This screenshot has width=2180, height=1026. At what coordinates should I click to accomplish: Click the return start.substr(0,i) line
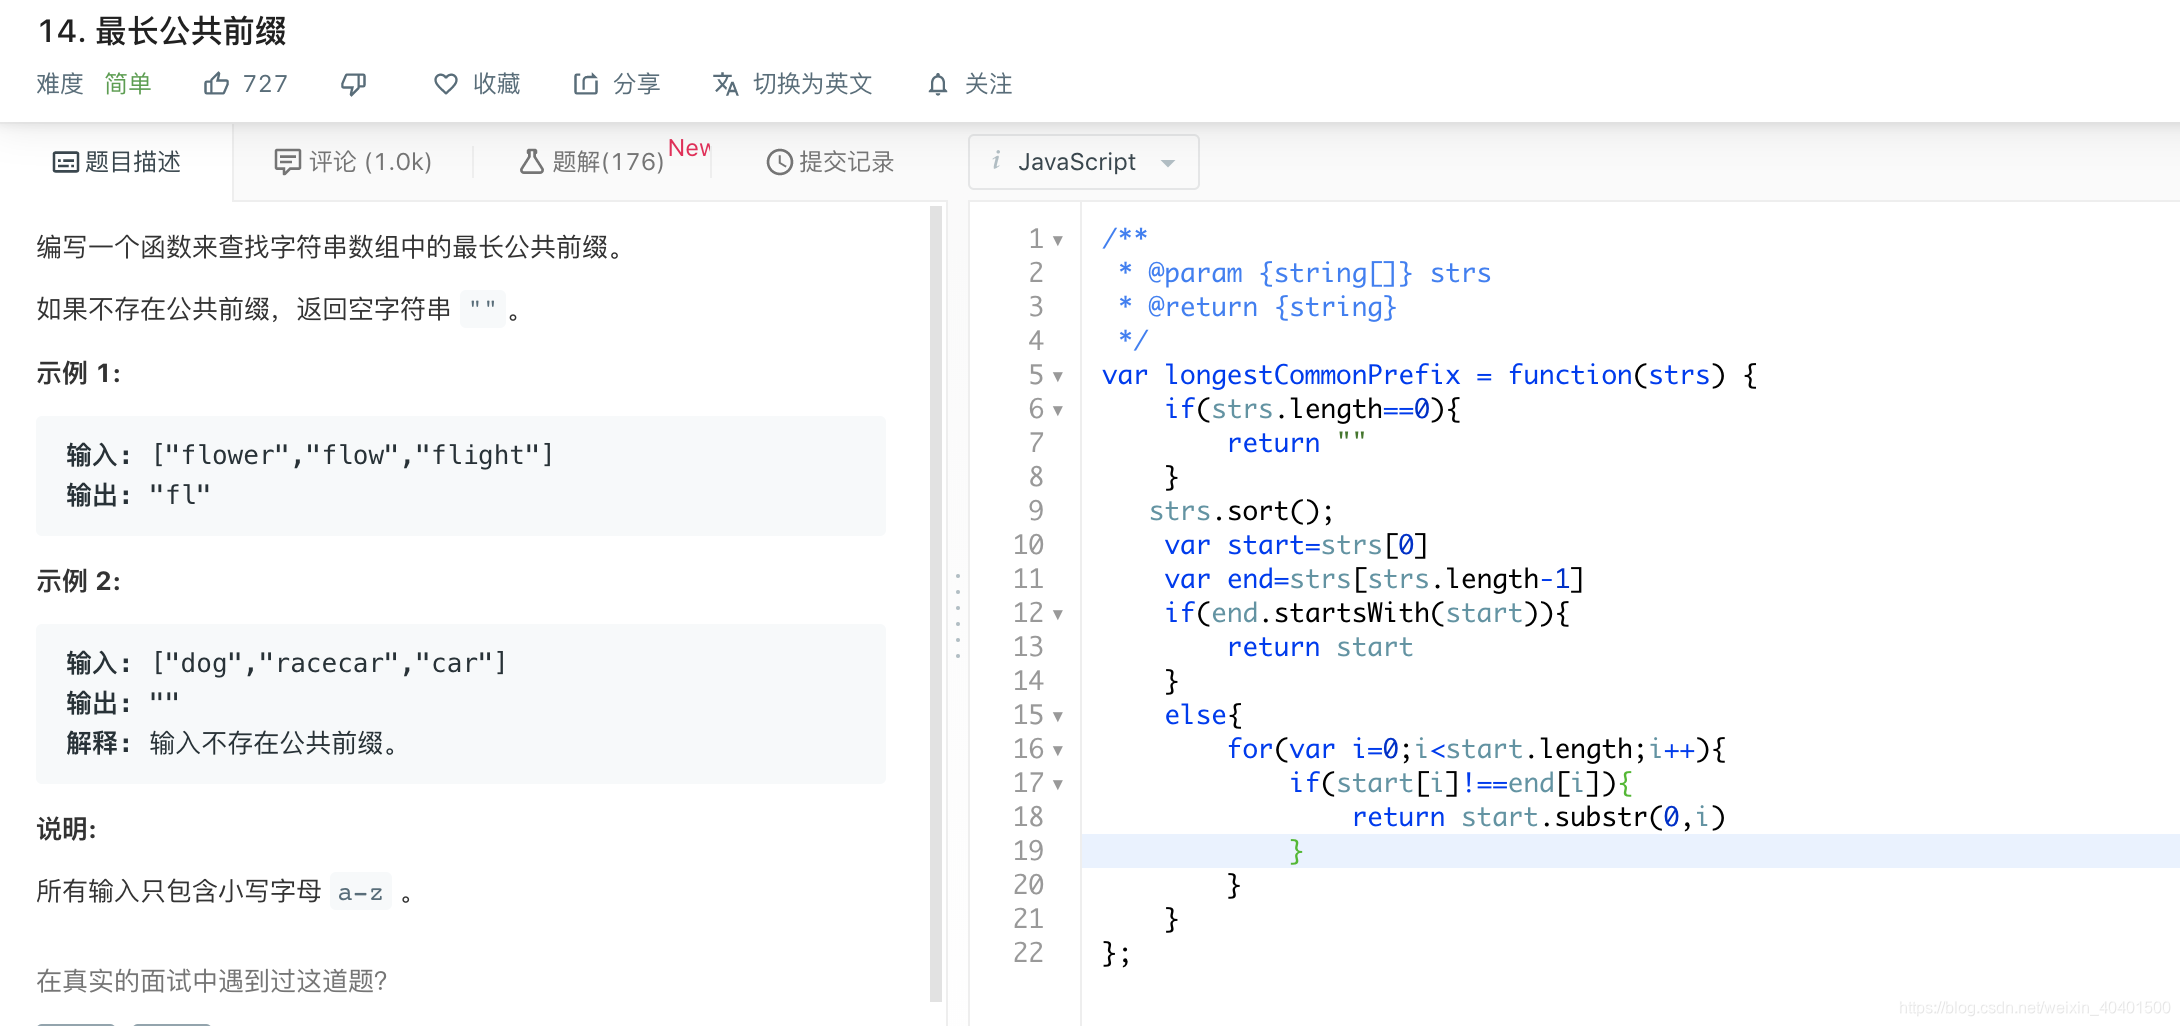pyautogui.click(x=1538, y=817)
